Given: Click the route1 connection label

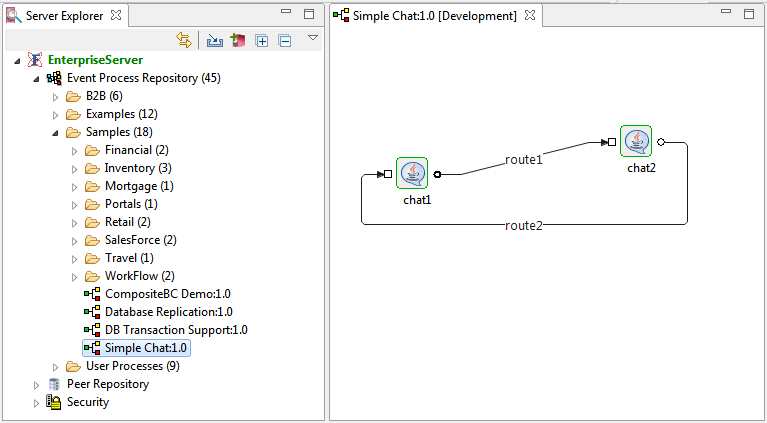Looking at the screenshot, I should [x=523, y=159].
